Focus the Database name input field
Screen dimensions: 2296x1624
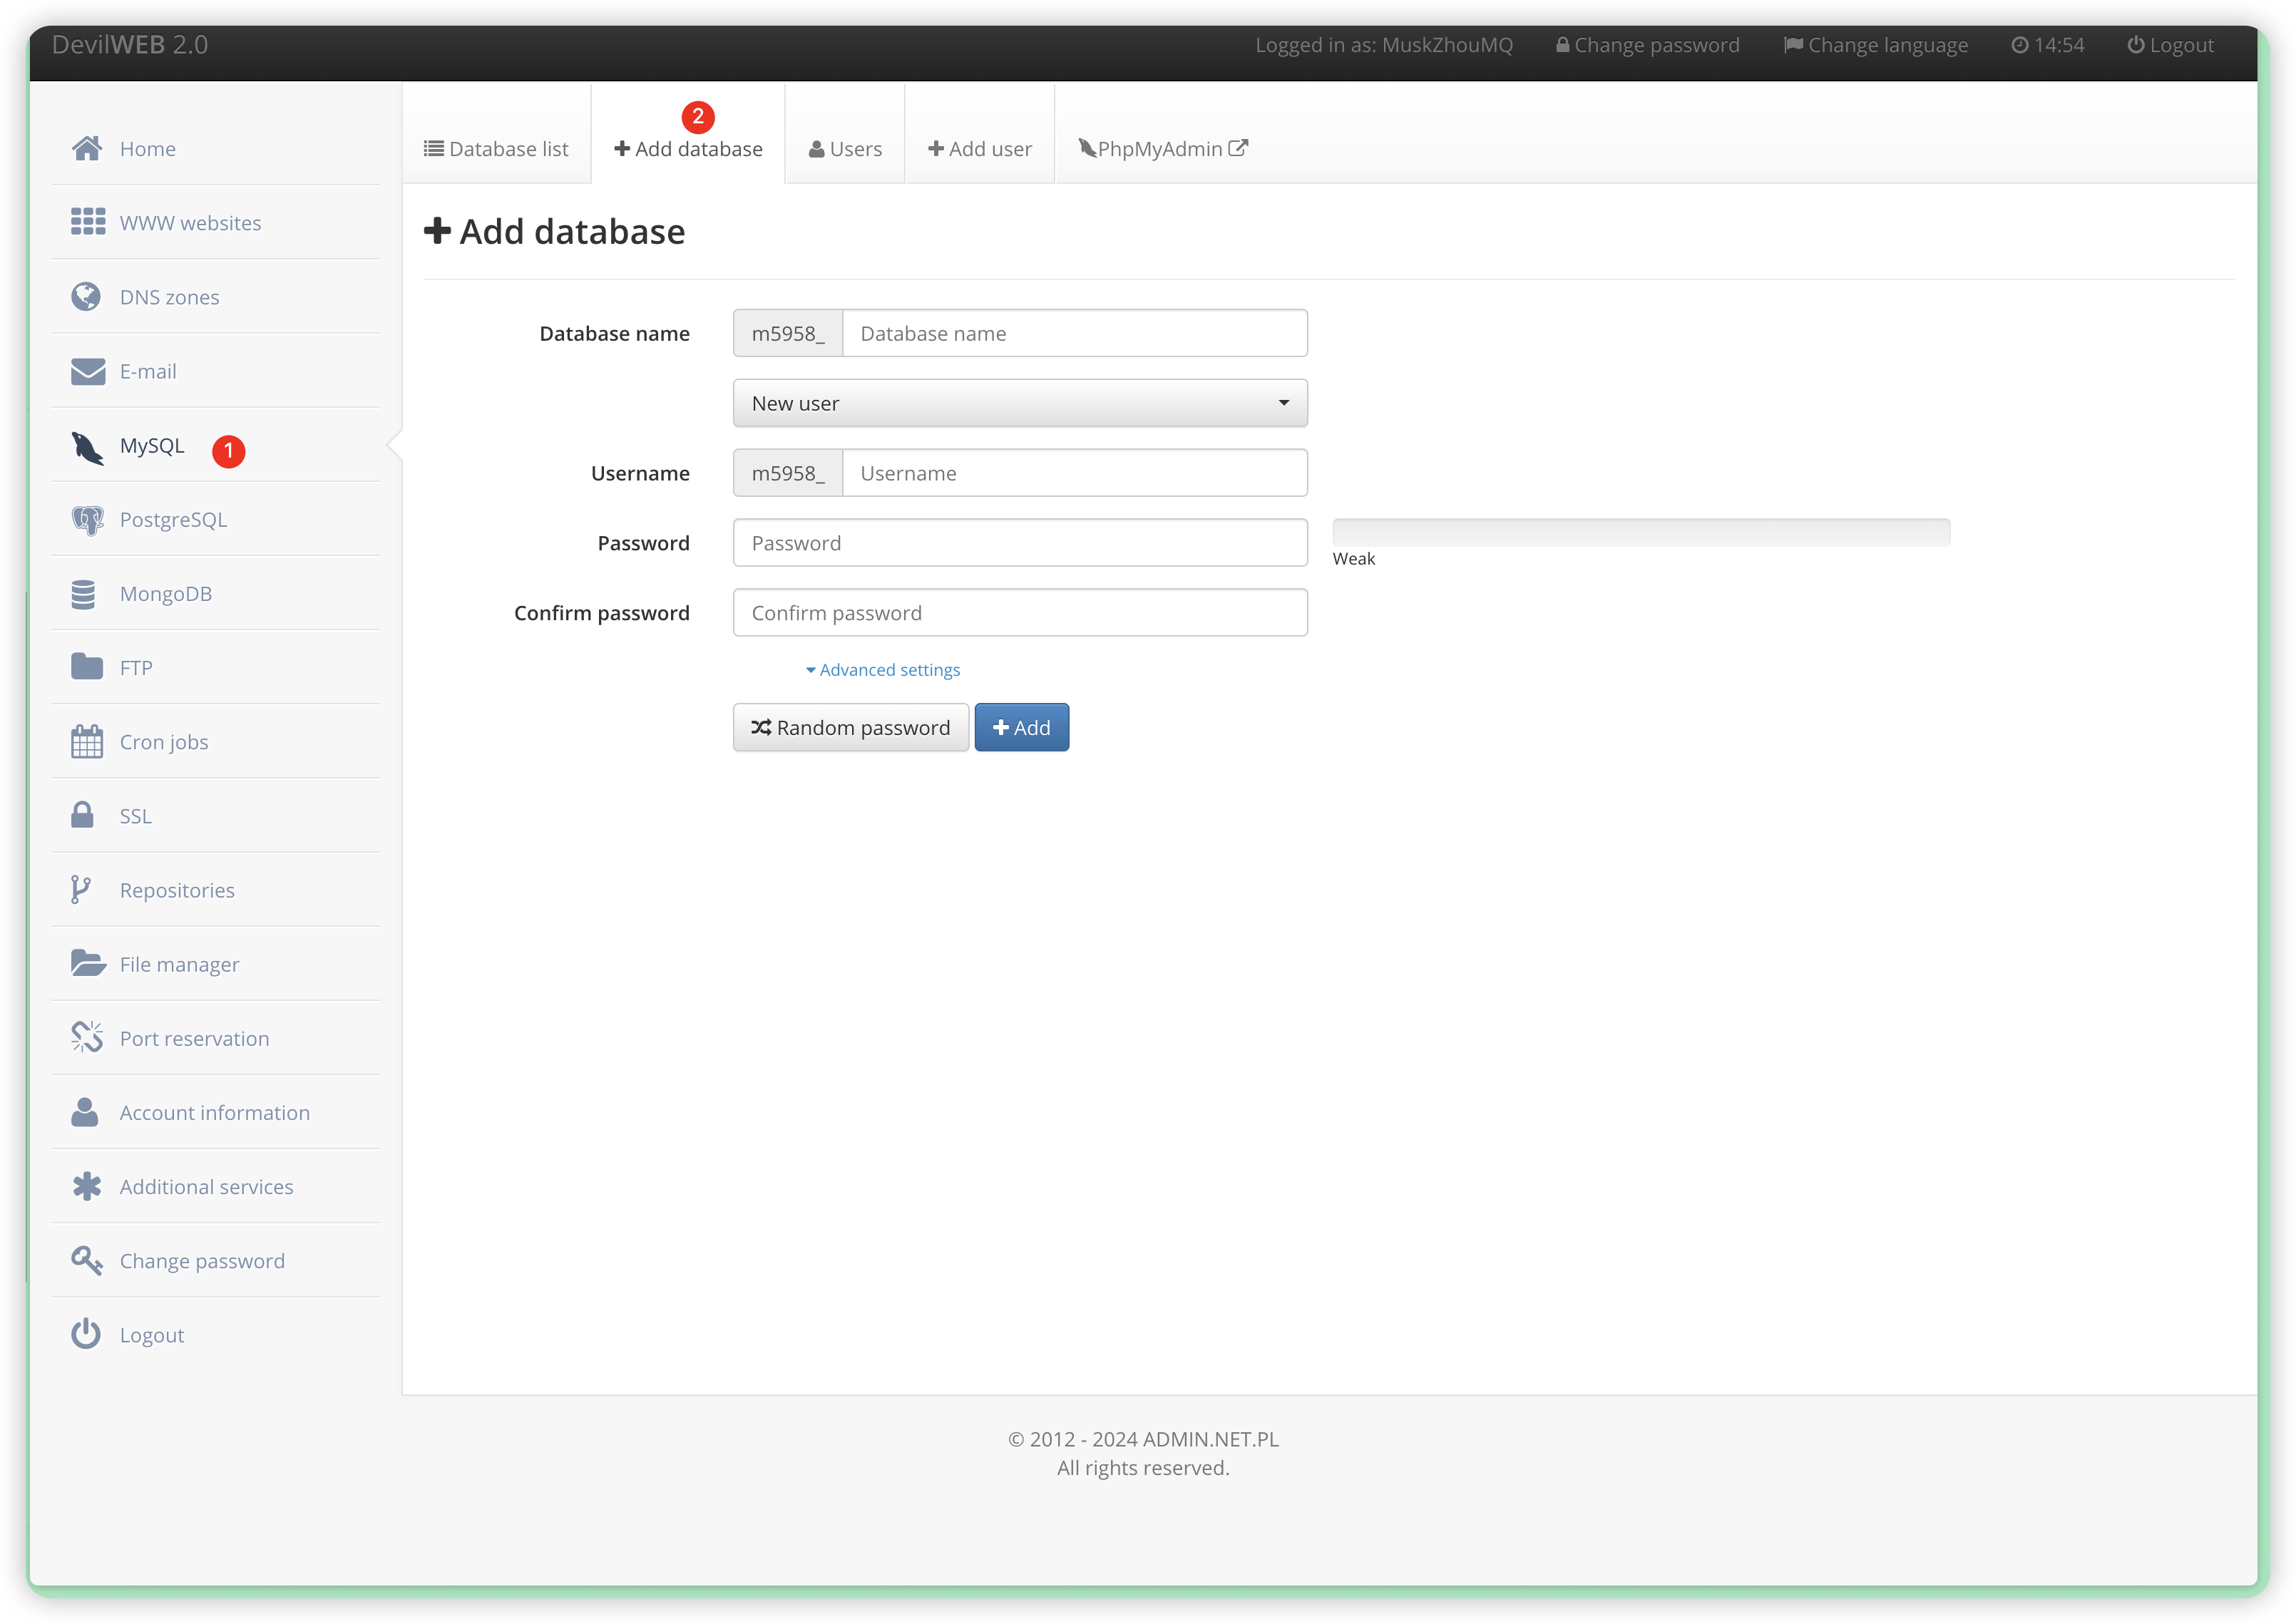pos(1074,334)
